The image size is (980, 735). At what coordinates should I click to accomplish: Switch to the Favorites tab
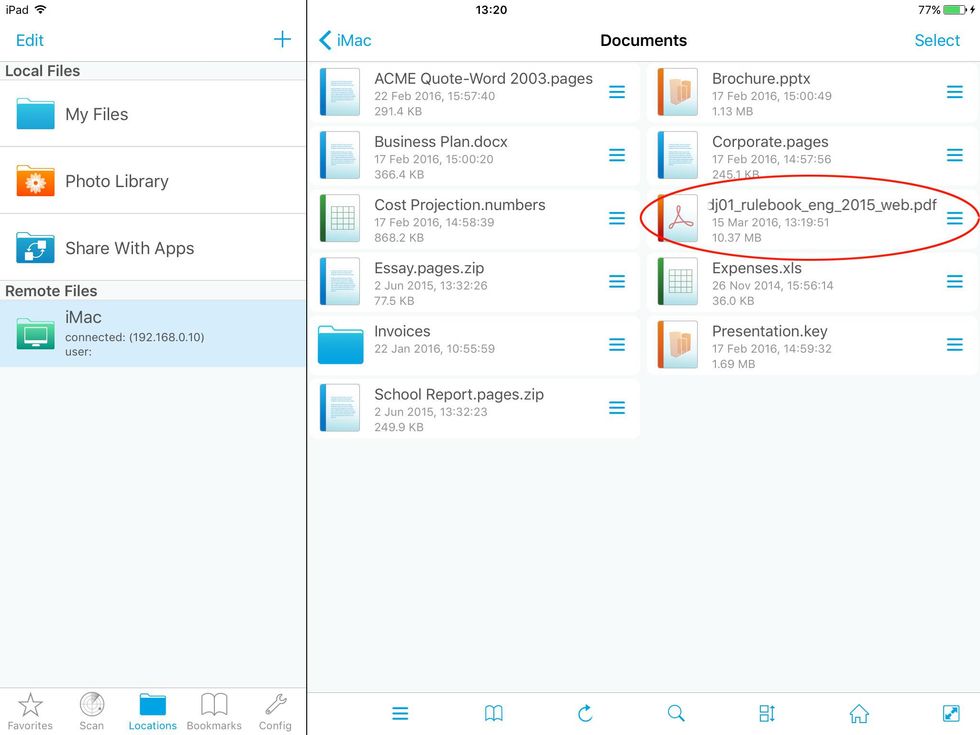(x=31, y=711)
